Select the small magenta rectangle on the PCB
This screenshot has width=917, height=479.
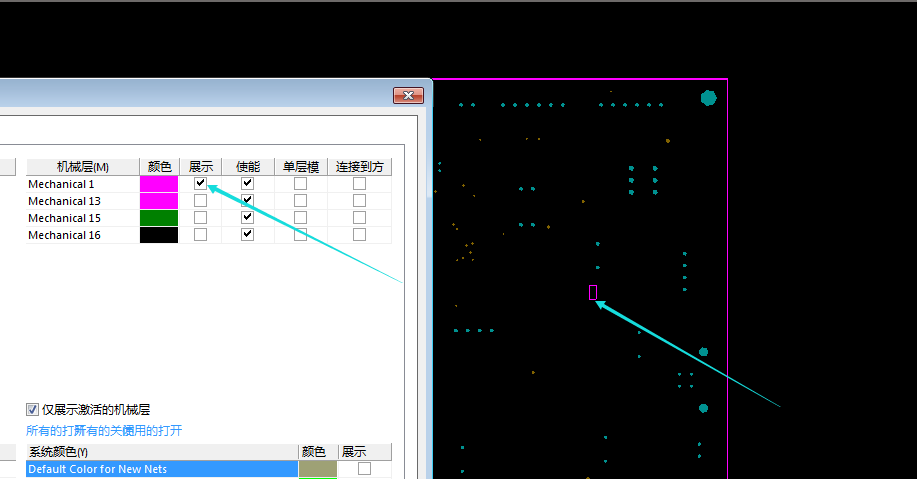[x=593, y=292]
